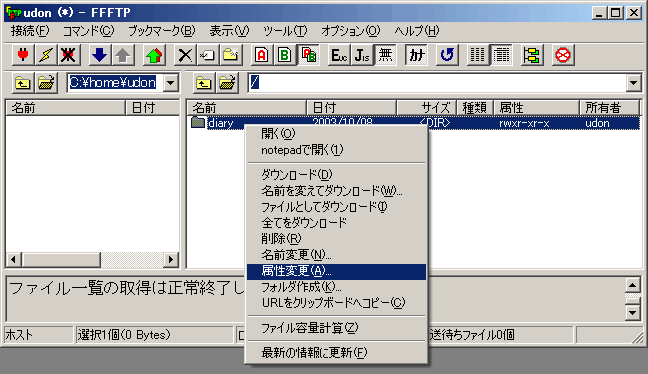Click the red plug connect icon
Screen dimensions: 648x374
(x=23, y=55)
